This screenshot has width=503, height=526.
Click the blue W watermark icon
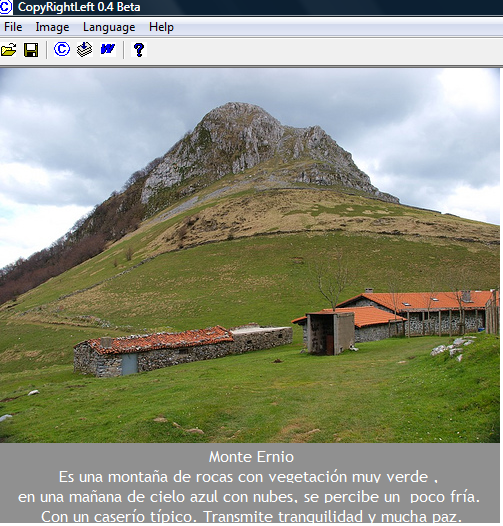coord(108,49)
